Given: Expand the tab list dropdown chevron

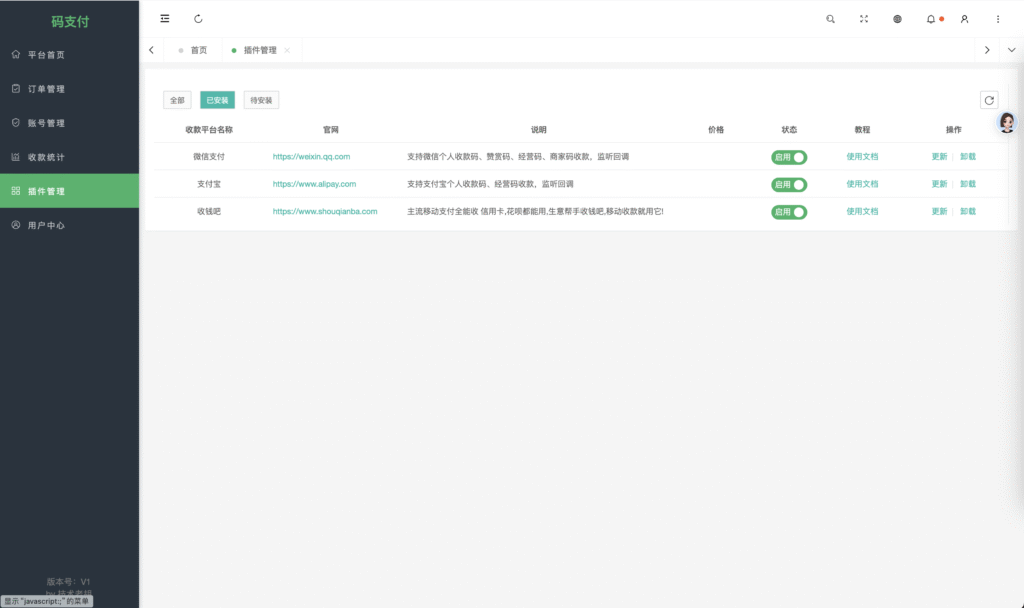Looking at the screenshot, I should tap(1011, 50).
